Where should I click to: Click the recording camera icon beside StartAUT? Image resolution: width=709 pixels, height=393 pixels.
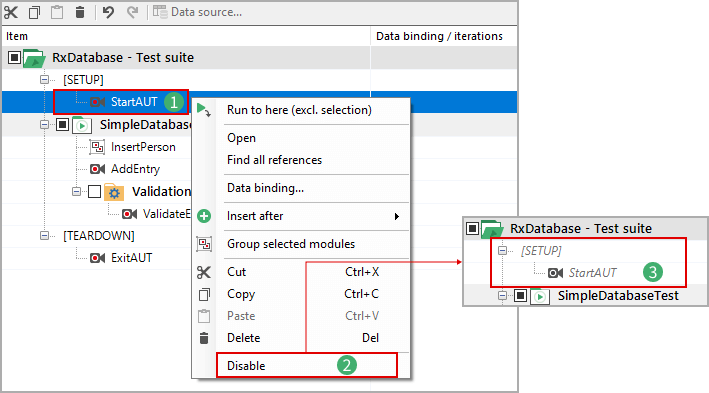pyautogui.click(x=98, y=102)
